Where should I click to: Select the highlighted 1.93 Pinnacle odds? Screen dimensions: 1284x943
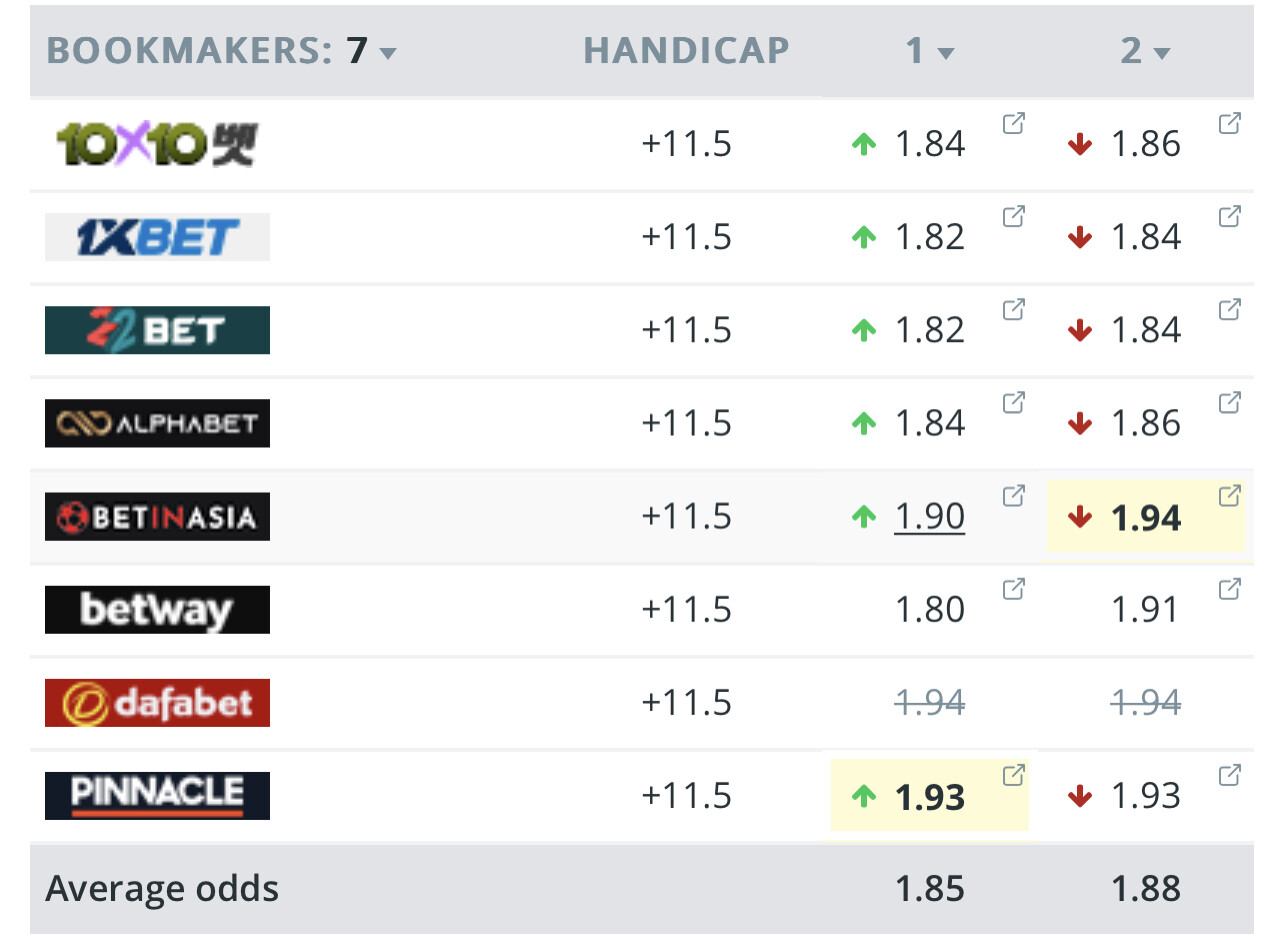(x=930, y=797)
